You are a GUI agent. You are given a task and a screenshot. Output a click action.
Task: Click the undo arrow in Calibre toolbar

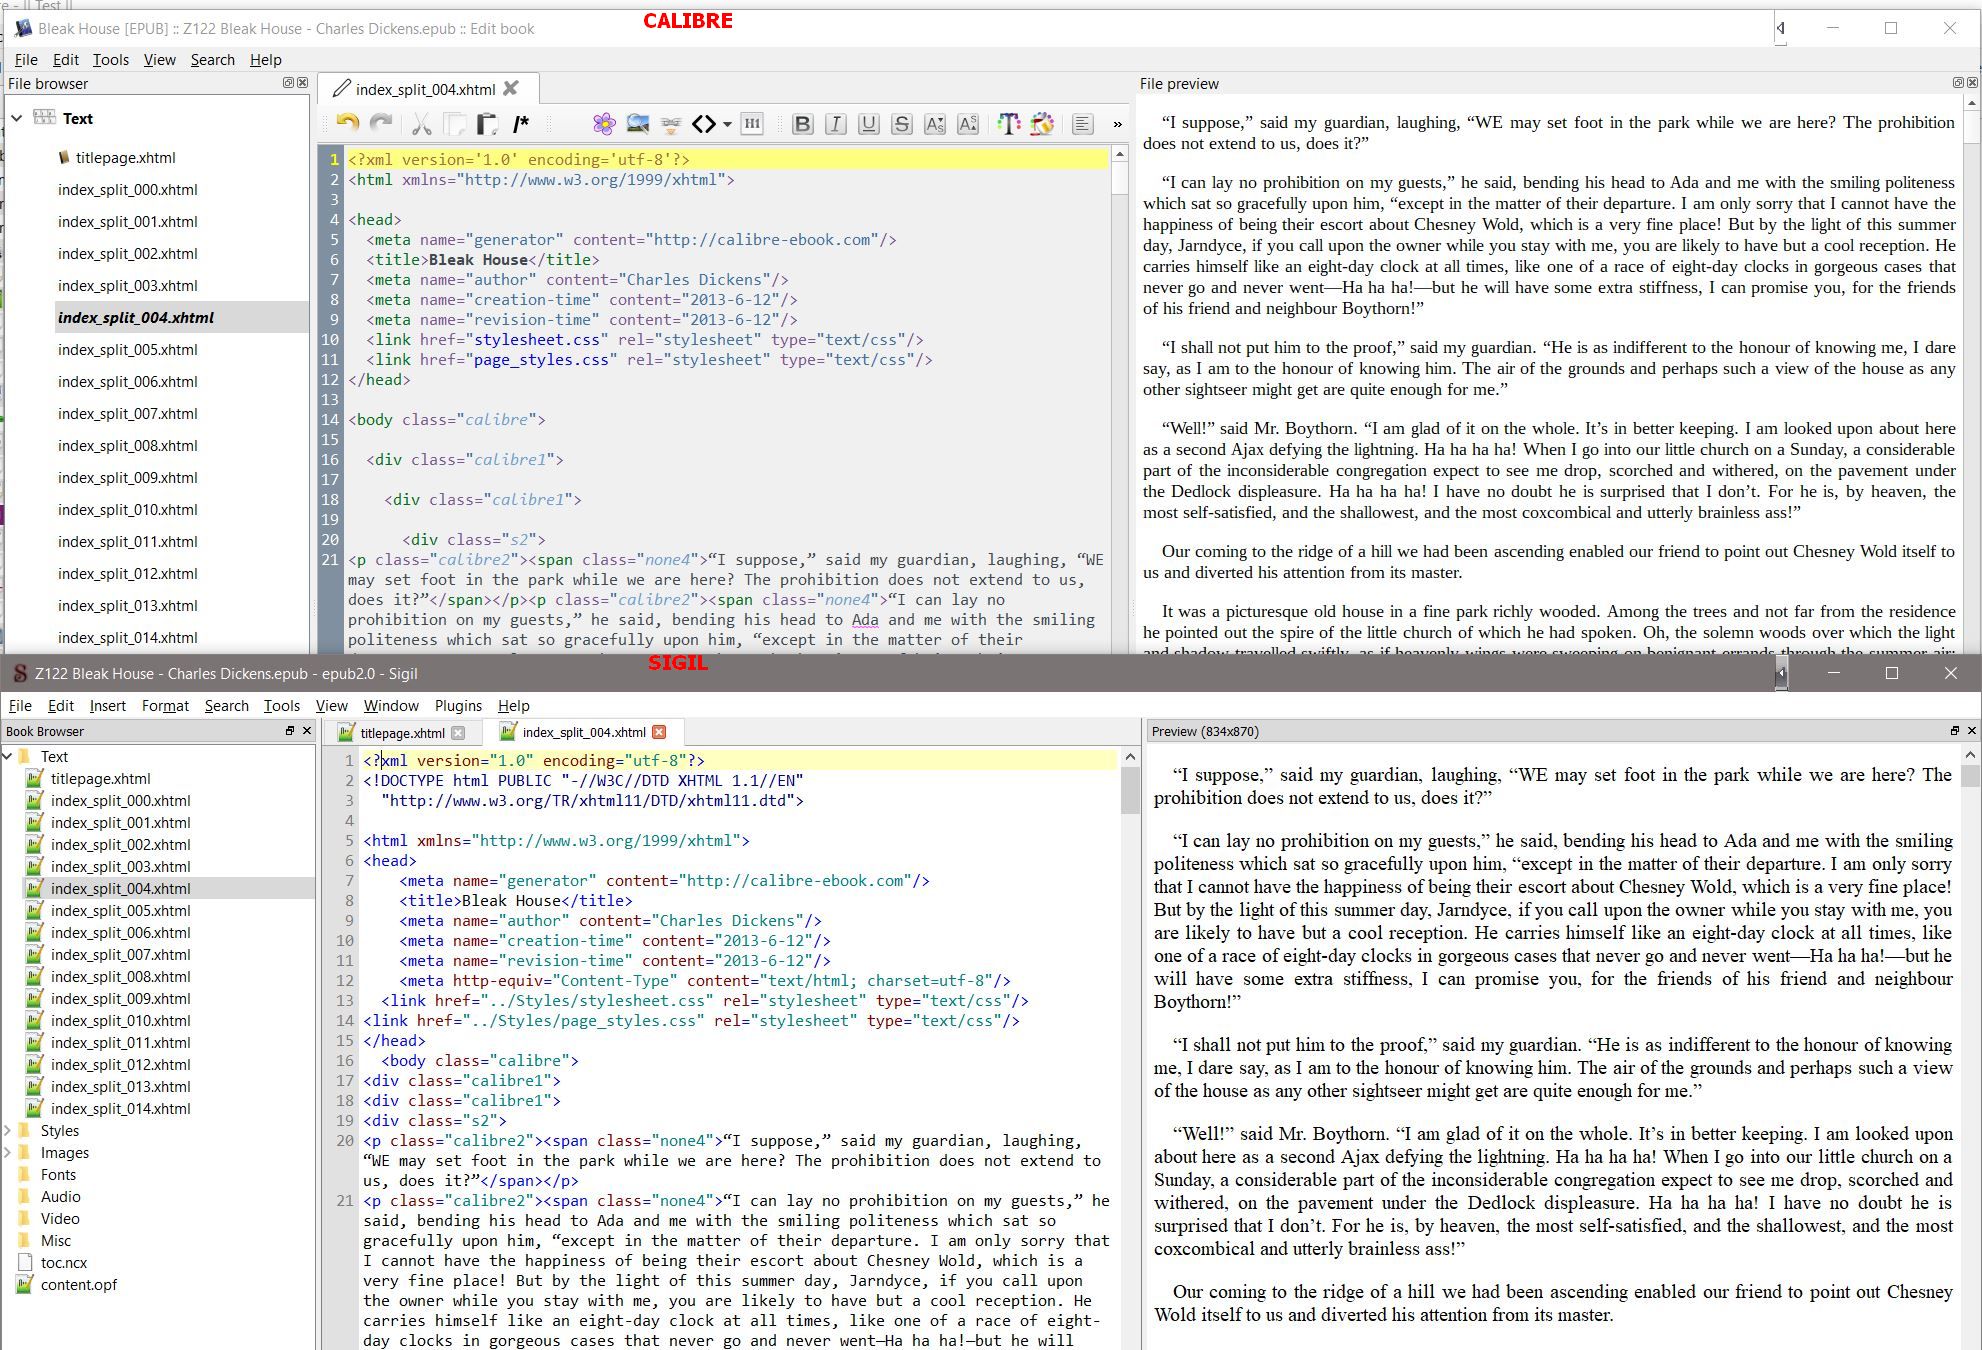347,124
